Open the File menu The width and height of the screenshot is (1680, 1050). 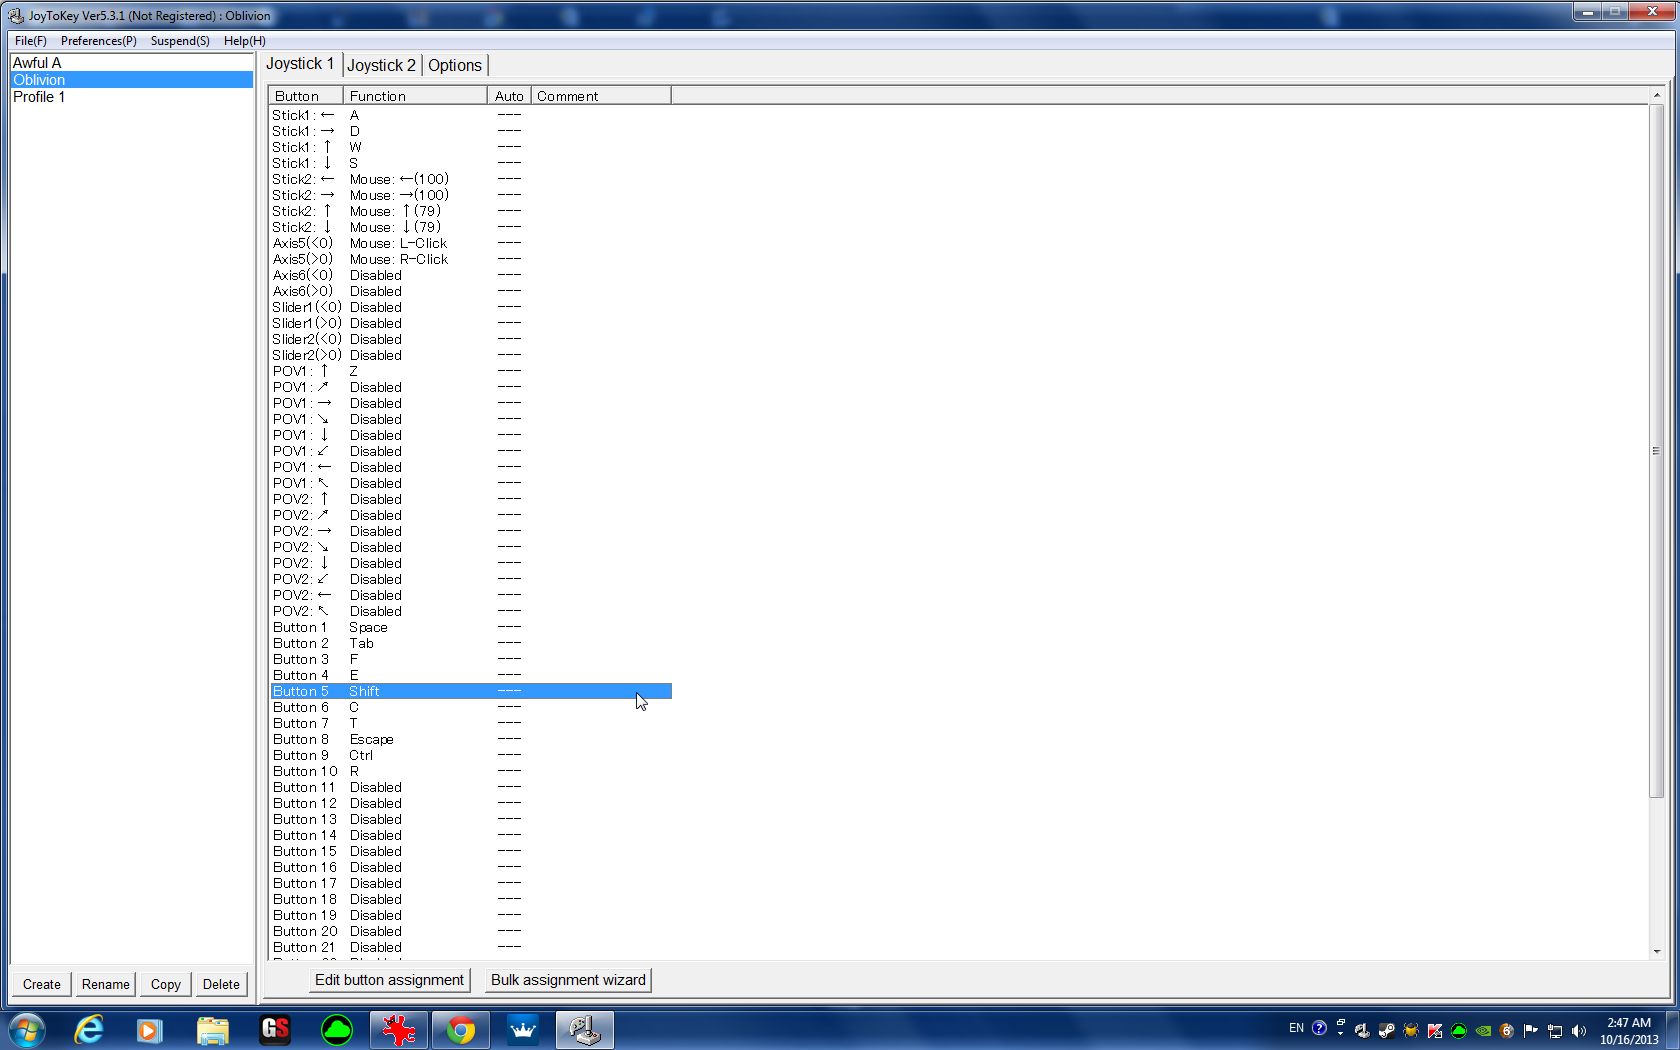coord(30,41)
